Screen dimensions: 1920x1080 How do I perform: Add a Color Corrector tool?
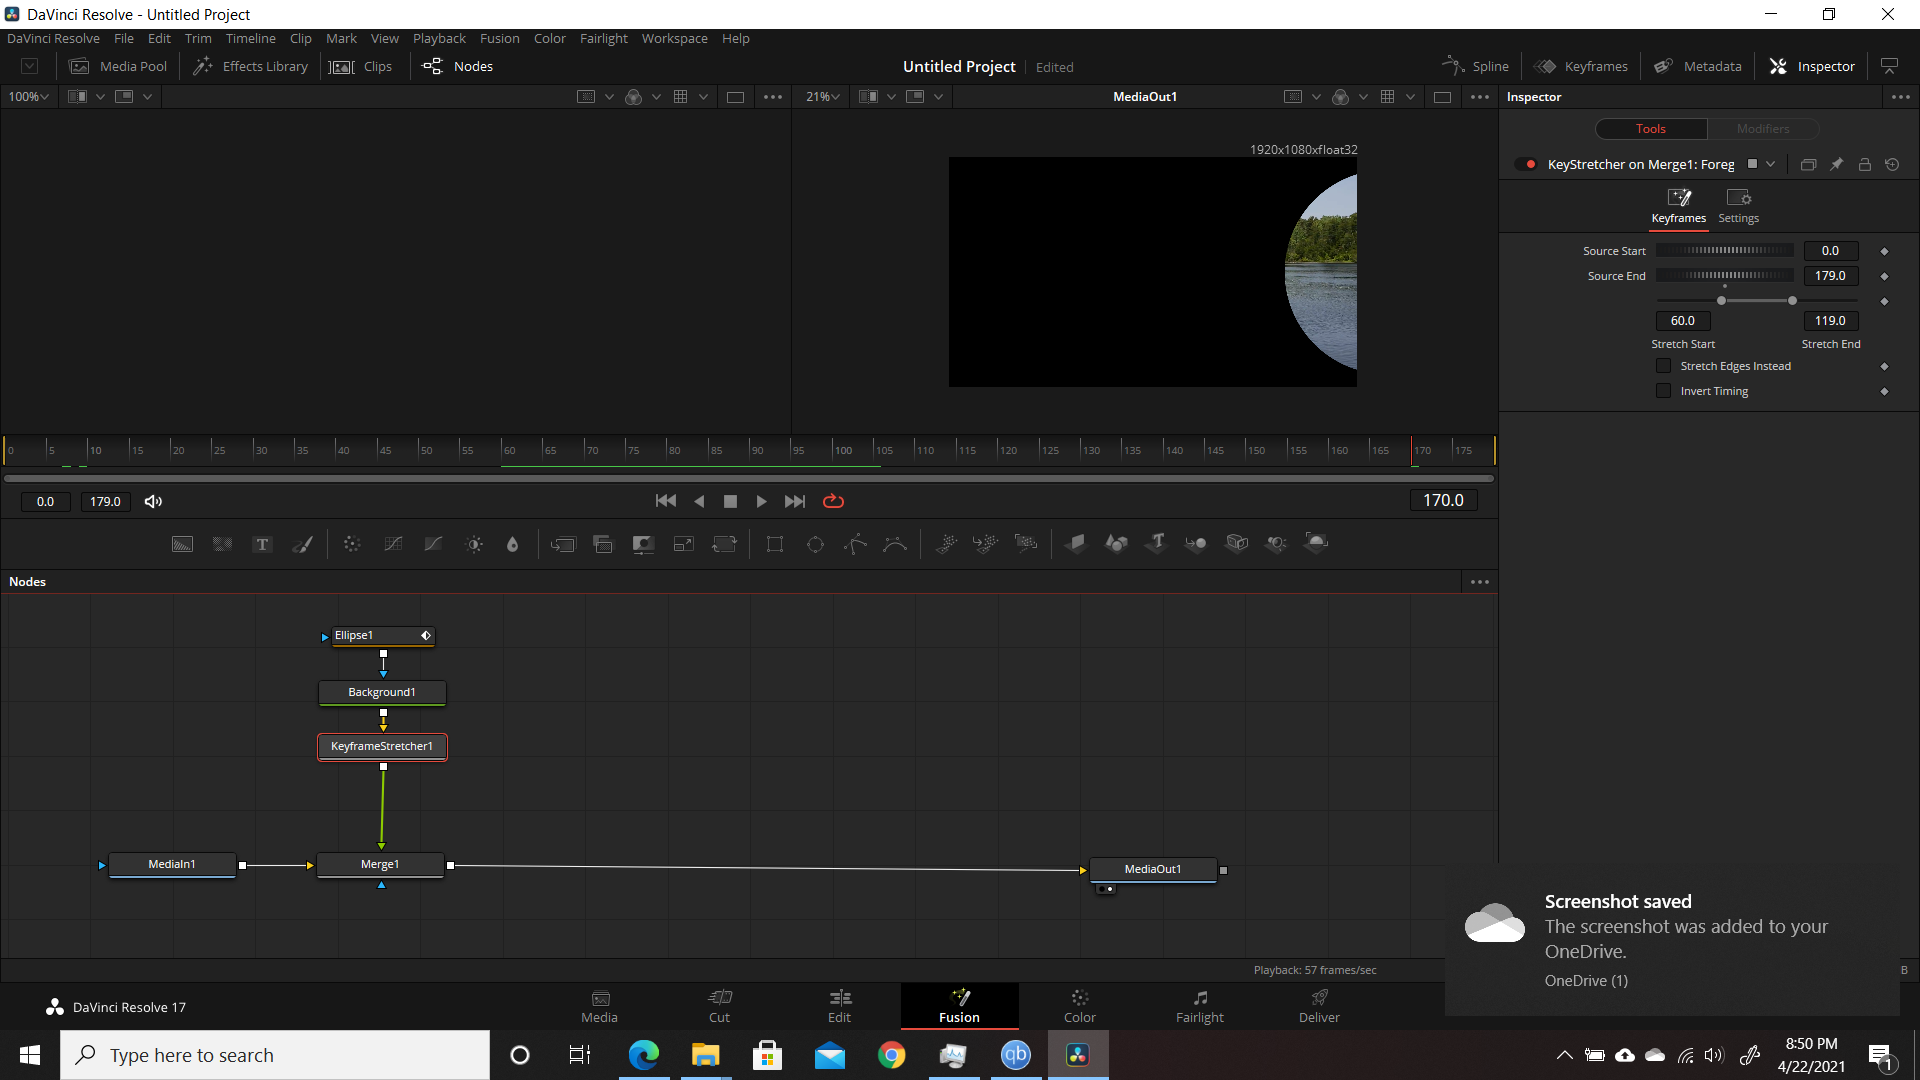[352, 544]
